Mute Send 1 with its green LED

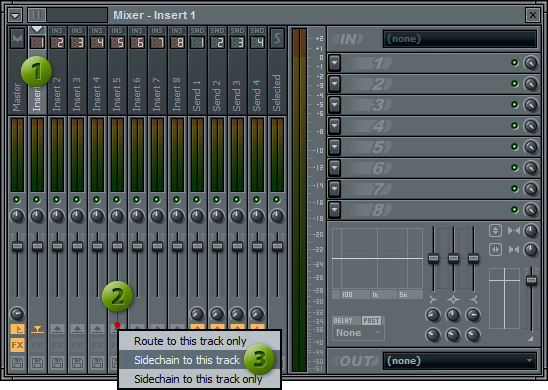click(197, 200)
